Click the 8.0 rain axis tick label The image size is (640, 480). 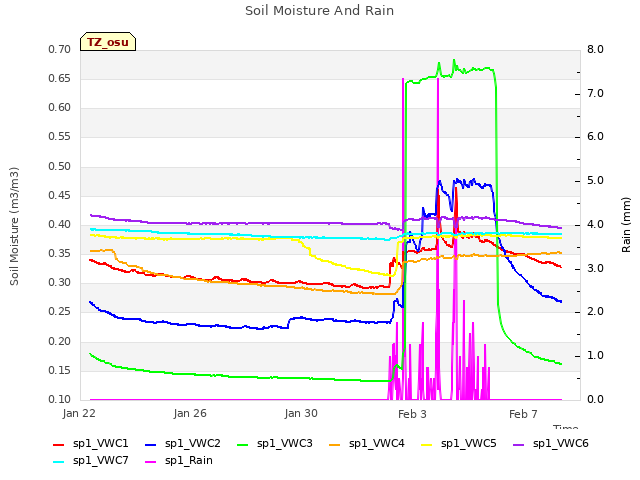click(595, 49)
